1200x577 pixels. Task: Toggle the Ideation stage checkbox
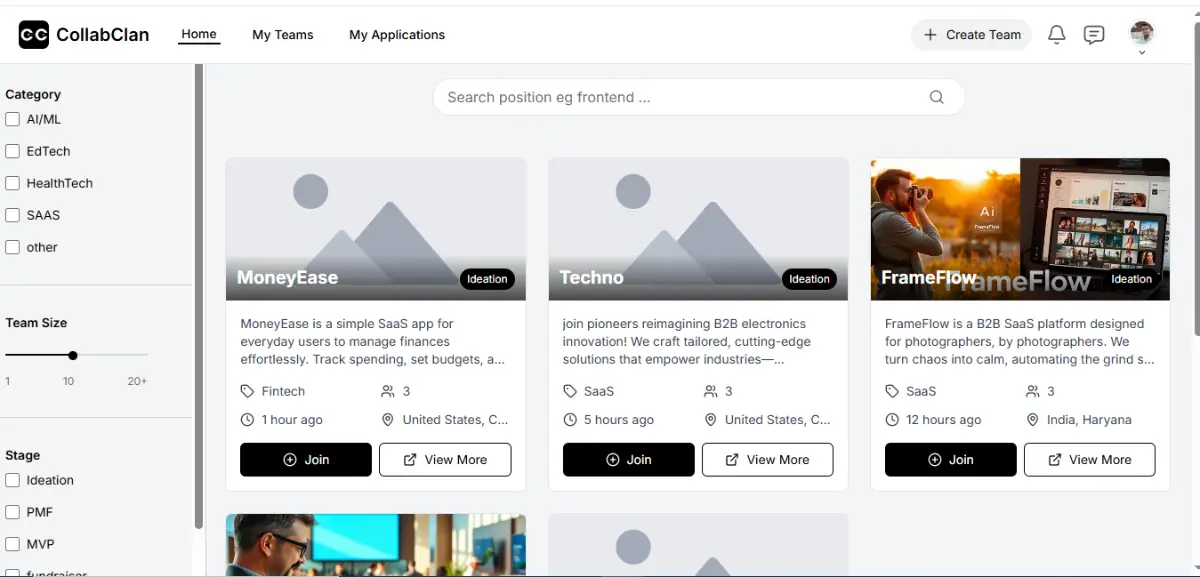[x=13, y=480]
